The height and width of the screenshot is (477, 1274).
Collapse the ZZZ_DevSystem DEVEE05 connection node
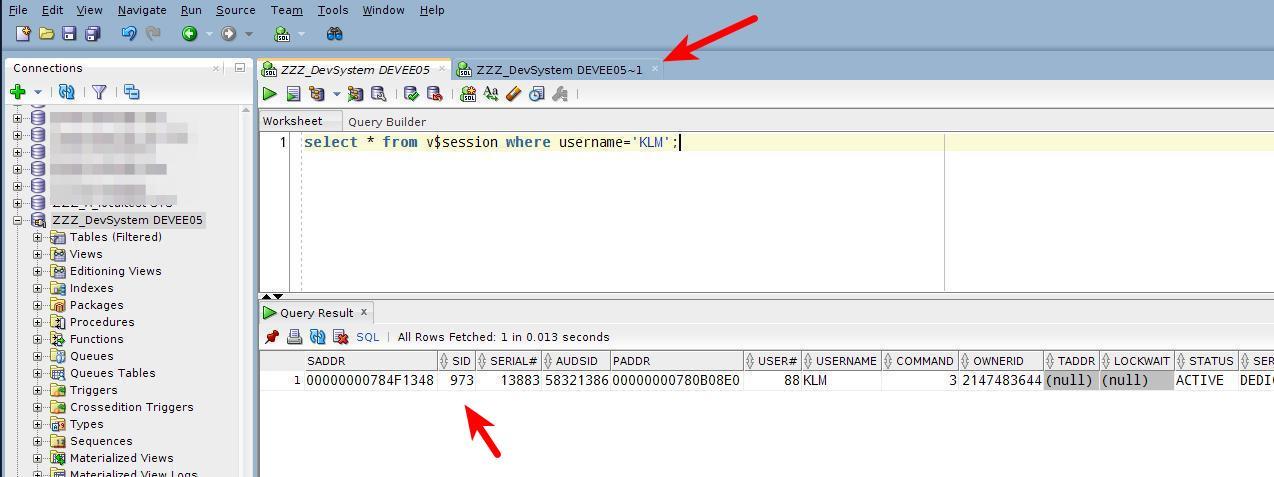click(x=17, y=220)
